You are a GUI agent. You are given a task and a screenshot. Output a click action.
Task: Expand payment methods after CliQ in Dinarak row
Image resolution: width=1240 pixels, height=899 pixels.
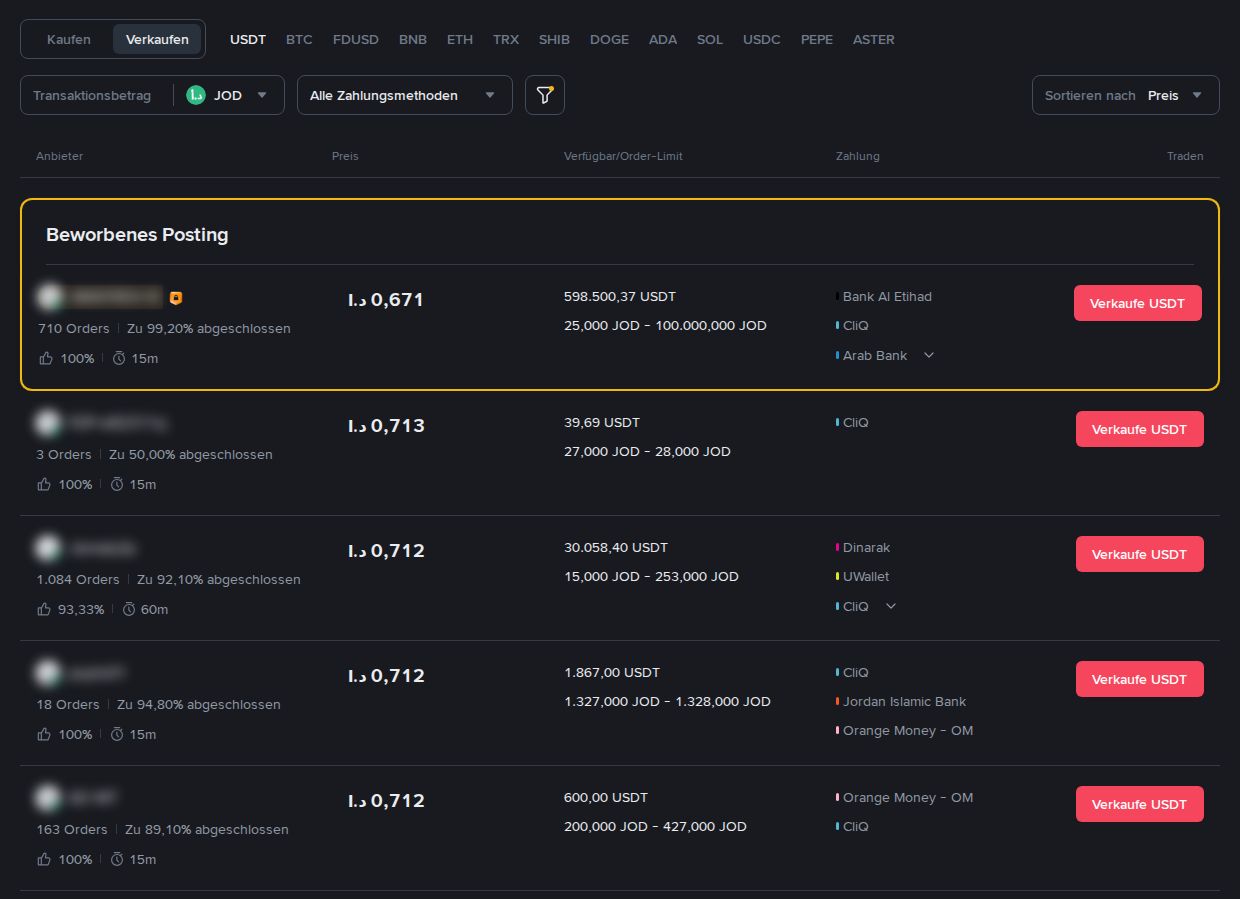coord(891,606)
